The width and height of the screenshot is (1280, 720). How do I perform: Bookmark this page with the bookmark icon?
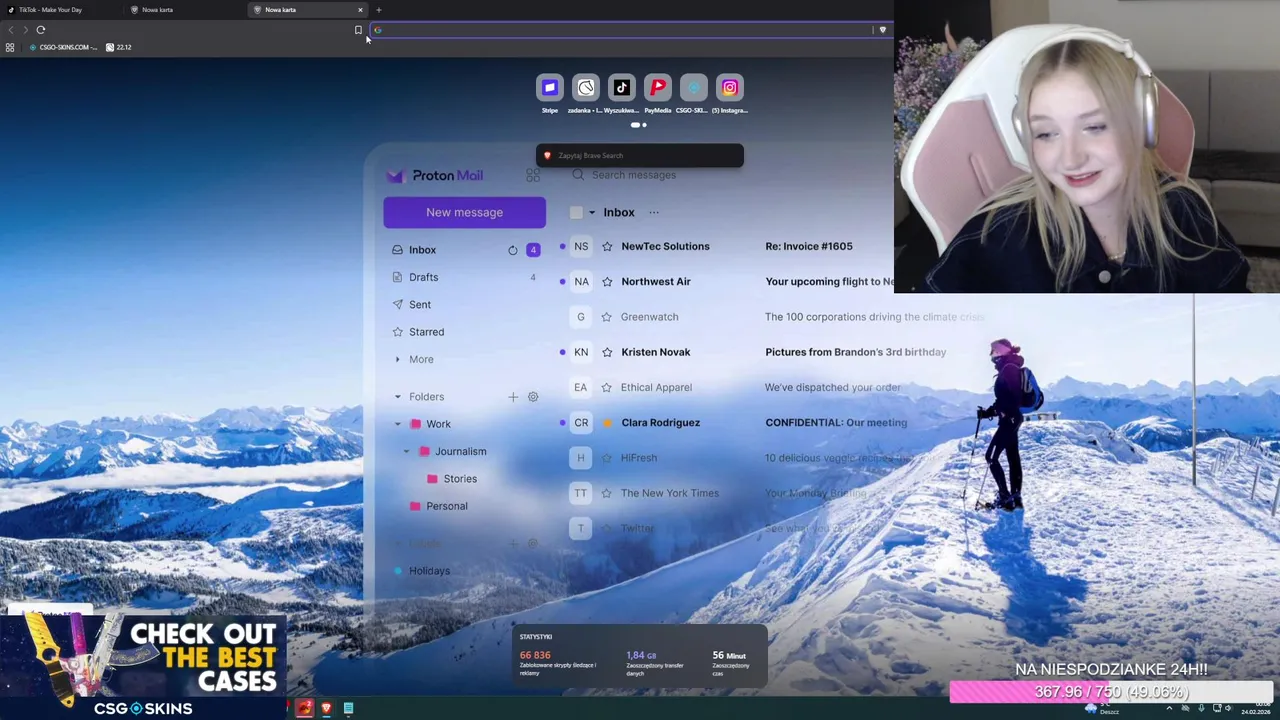click(x=358, y=30)
